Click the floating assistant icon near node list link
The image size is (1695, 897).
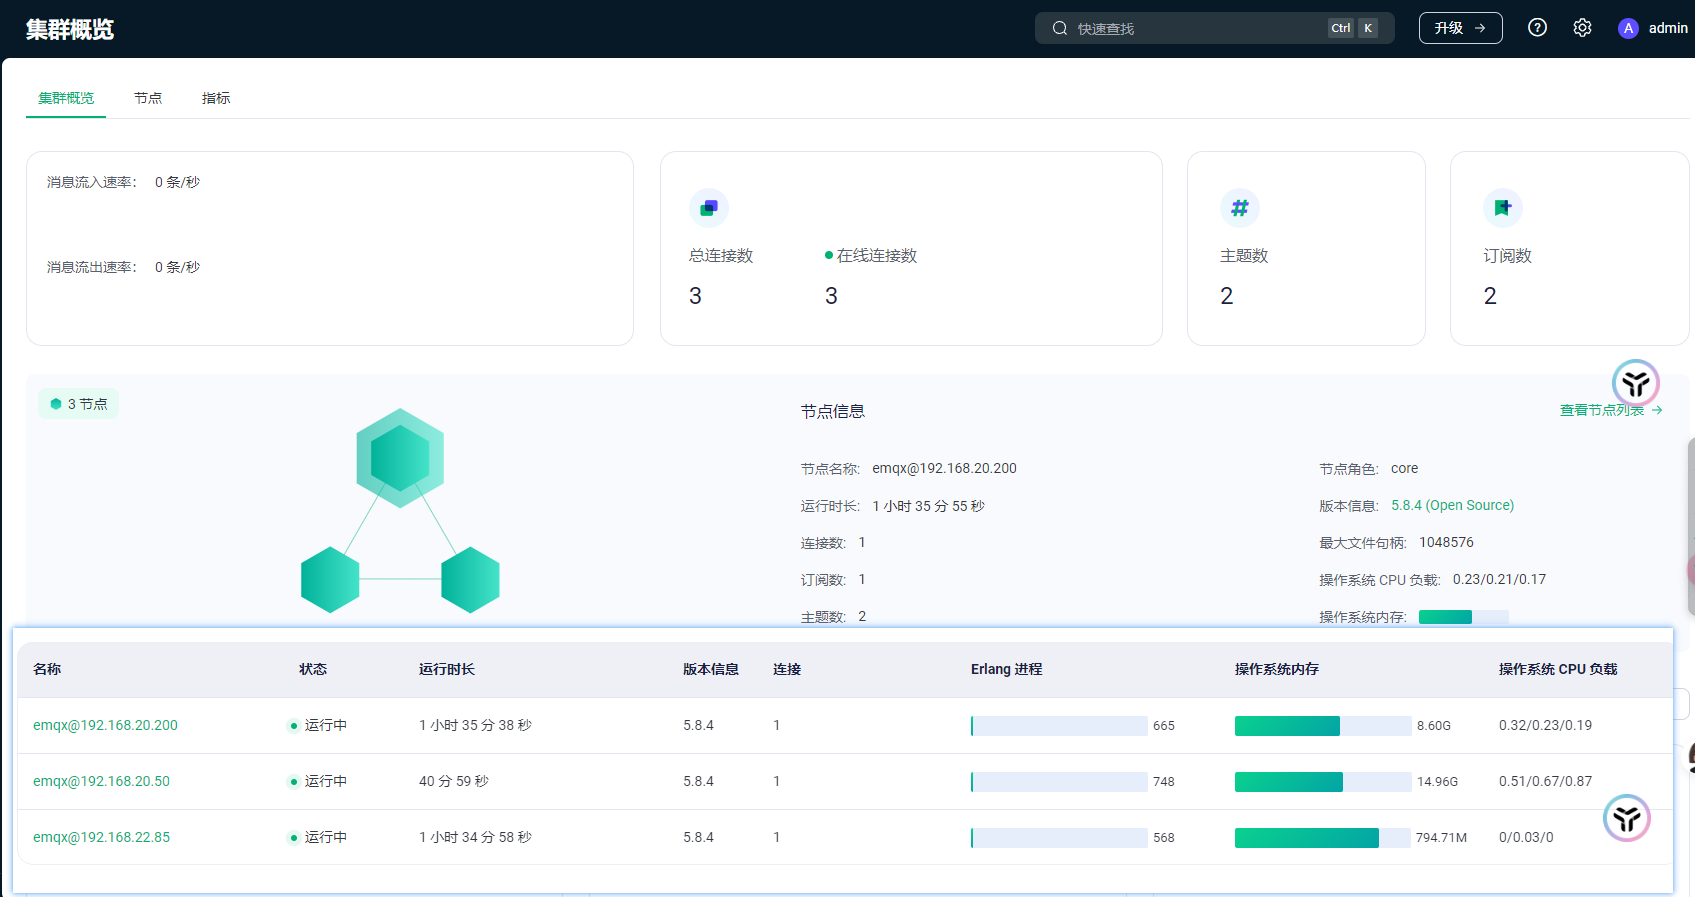click(1635, 383)
